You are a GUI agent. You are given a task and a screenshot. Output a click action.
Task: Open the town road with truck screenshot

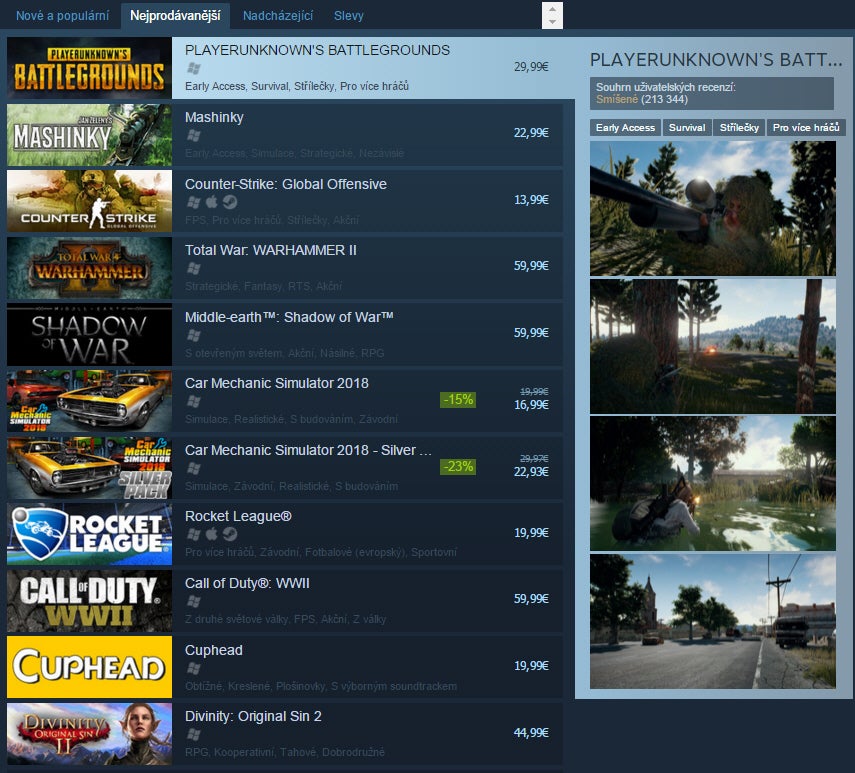(x=713, y=621)
